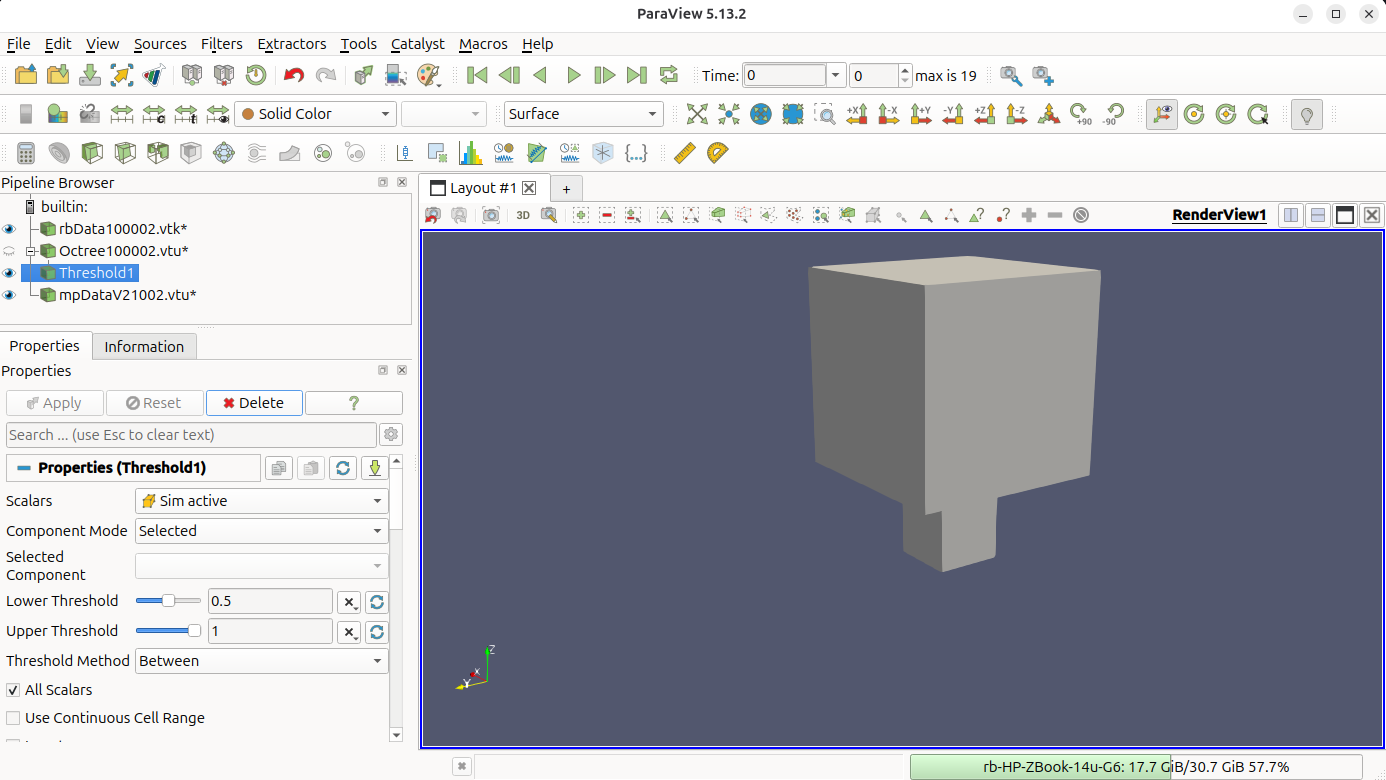Jump to the first frame
Image resolution: width=1386 pixels, height=780 pixels.
[477, 75]
